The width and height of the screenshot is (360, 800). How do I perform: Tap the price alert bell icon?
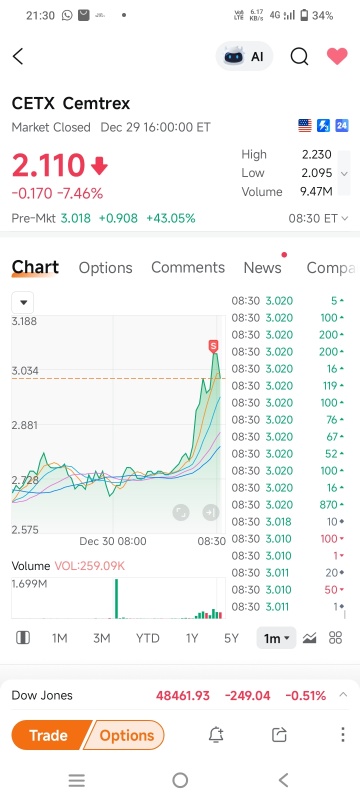(x=216, y=735)
